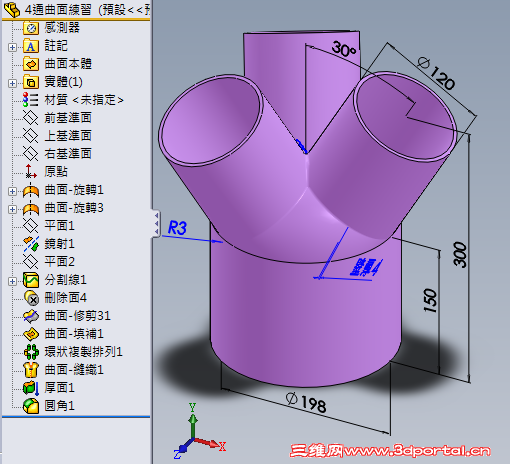Click the 原點 origin icon
Viewport: 510px width, 464px height.
point(31,172)
